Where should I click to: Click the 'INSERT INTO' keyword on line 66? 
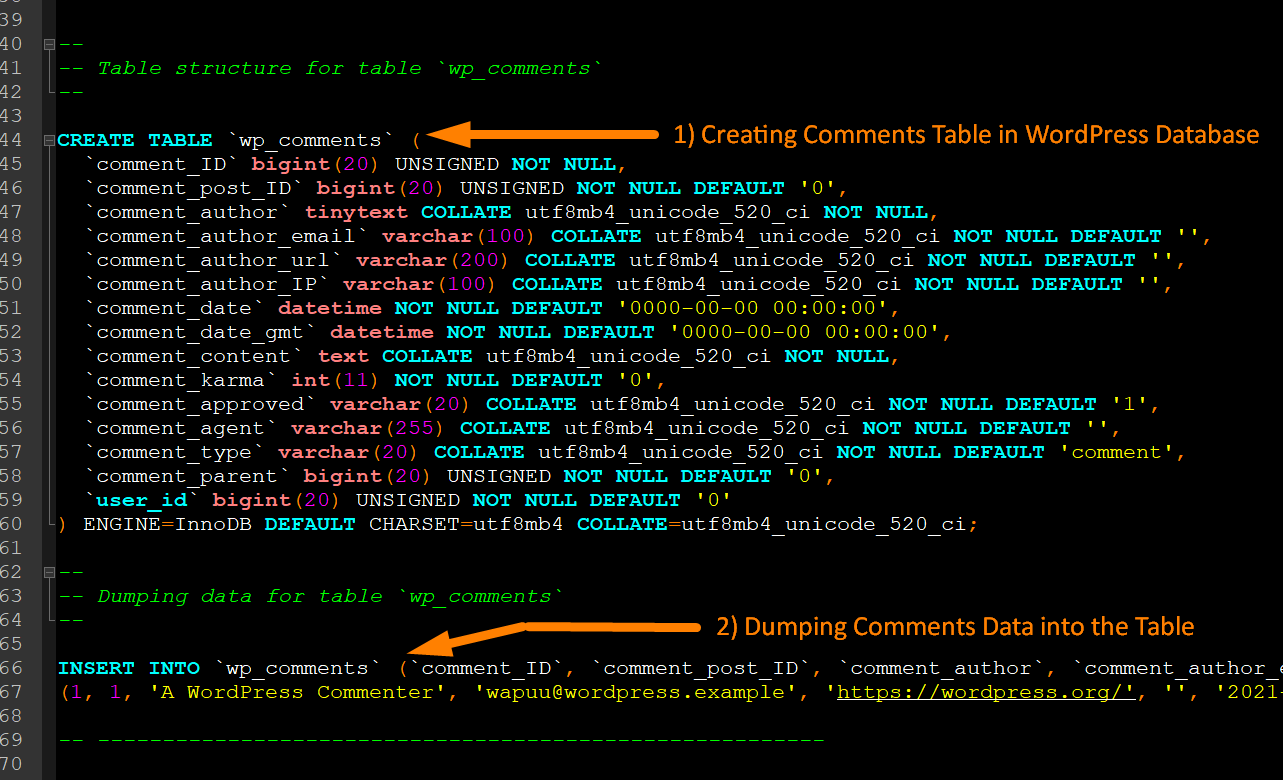coord(129,668)
